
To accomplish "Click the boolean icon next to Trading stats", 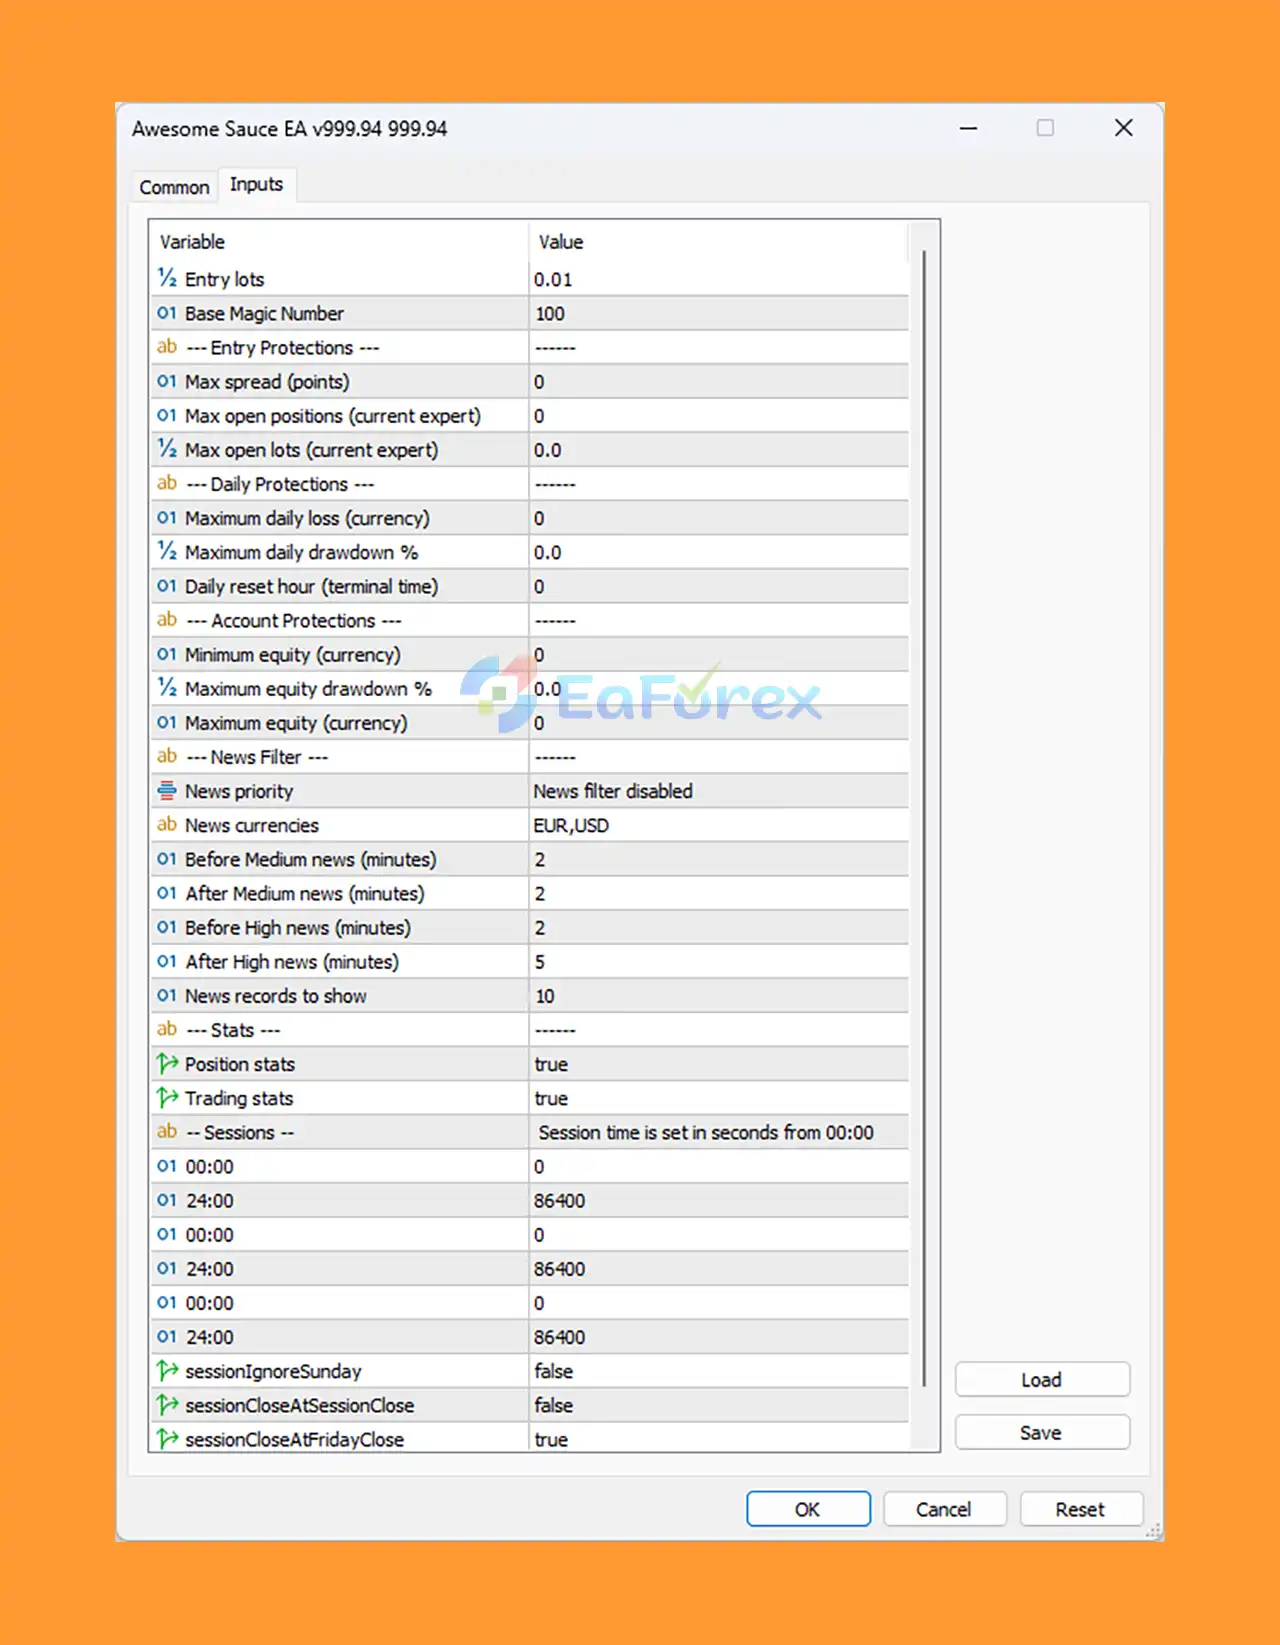I will [167, 1098].
